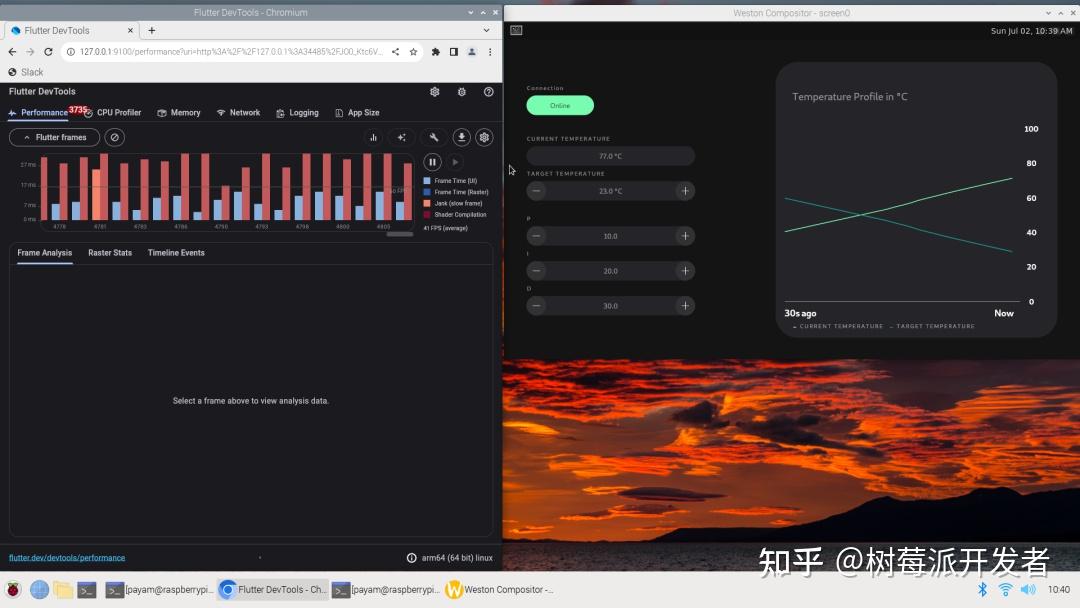The image size is (1080, 608).
Task: Open performance settings gear beside export icon
Action: (485, 137)
